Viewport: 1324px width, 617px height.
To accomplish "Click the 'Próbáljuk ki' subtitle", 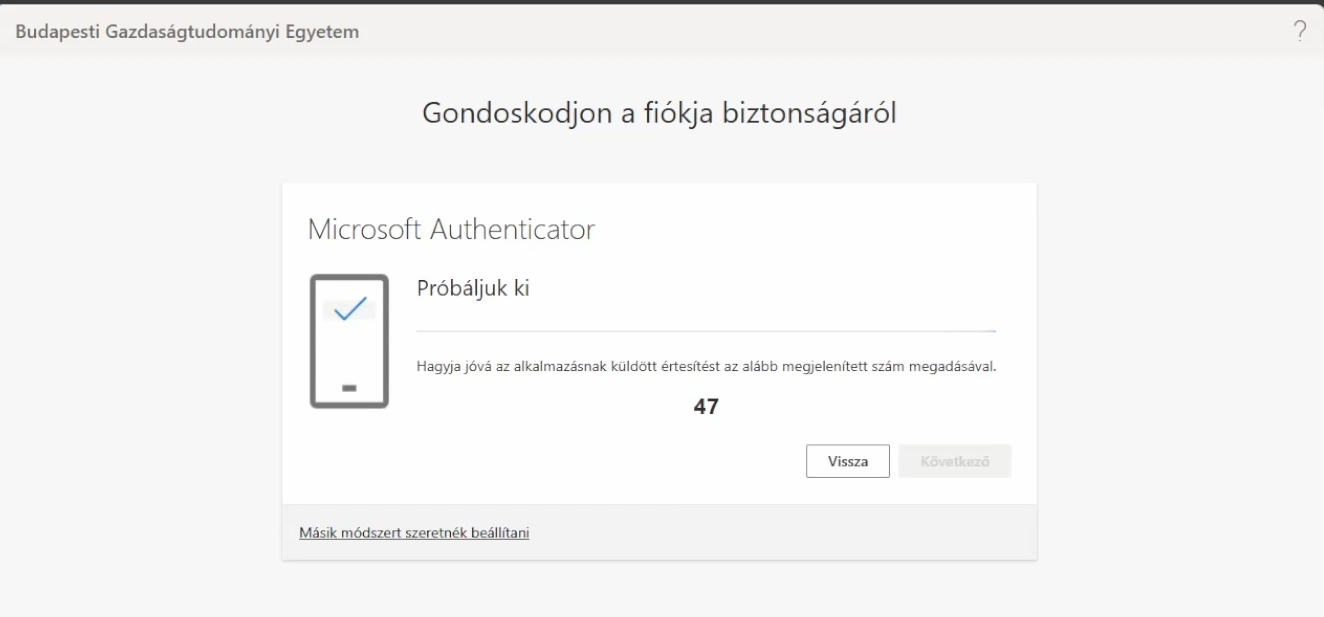I will 472,289.
